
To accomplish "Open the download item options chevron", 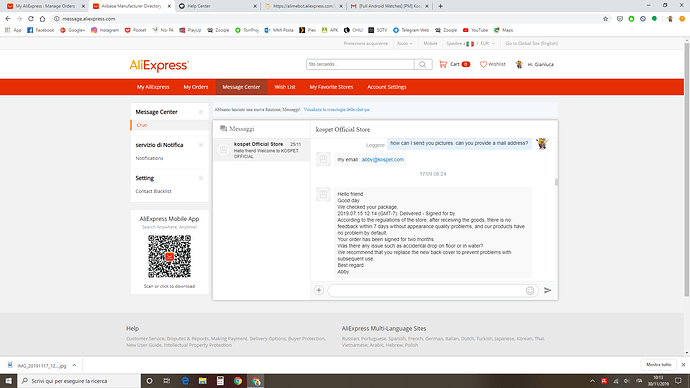I will (74, 365).
